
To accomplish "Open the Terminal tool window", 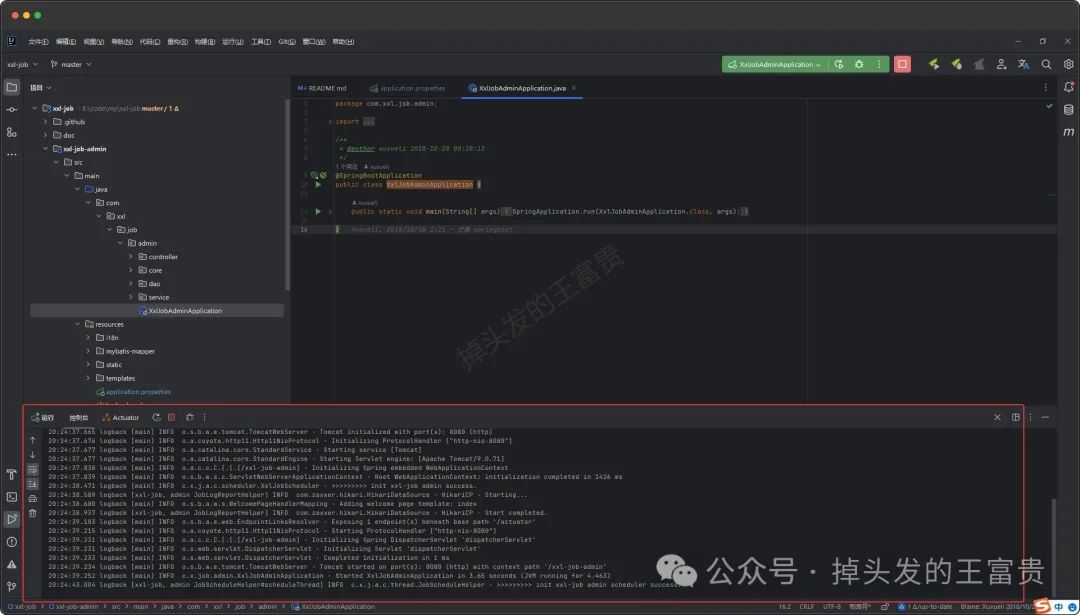I will (x=11, y=497).
